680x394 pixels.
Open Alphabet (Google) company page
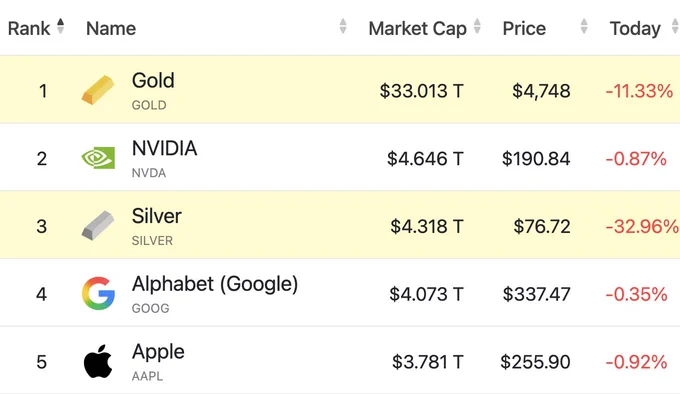point(215,284)
